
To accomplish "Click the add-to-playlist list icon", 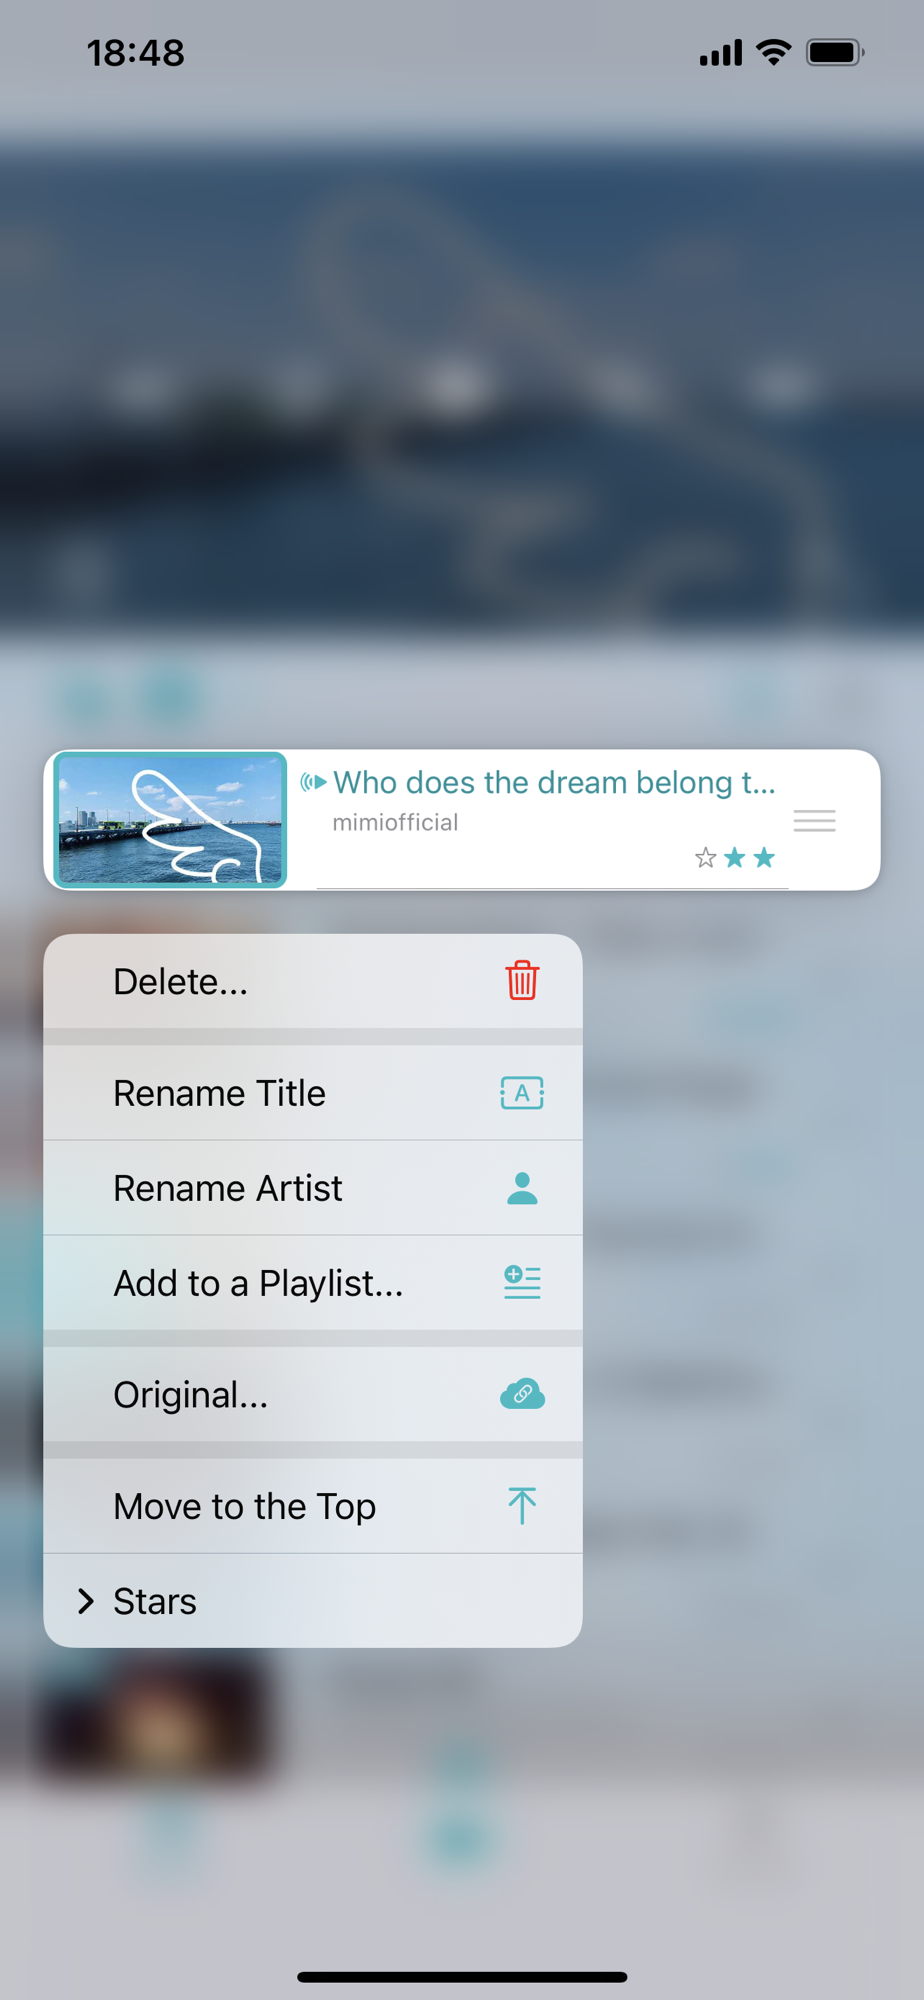I will pos(522,1282).
